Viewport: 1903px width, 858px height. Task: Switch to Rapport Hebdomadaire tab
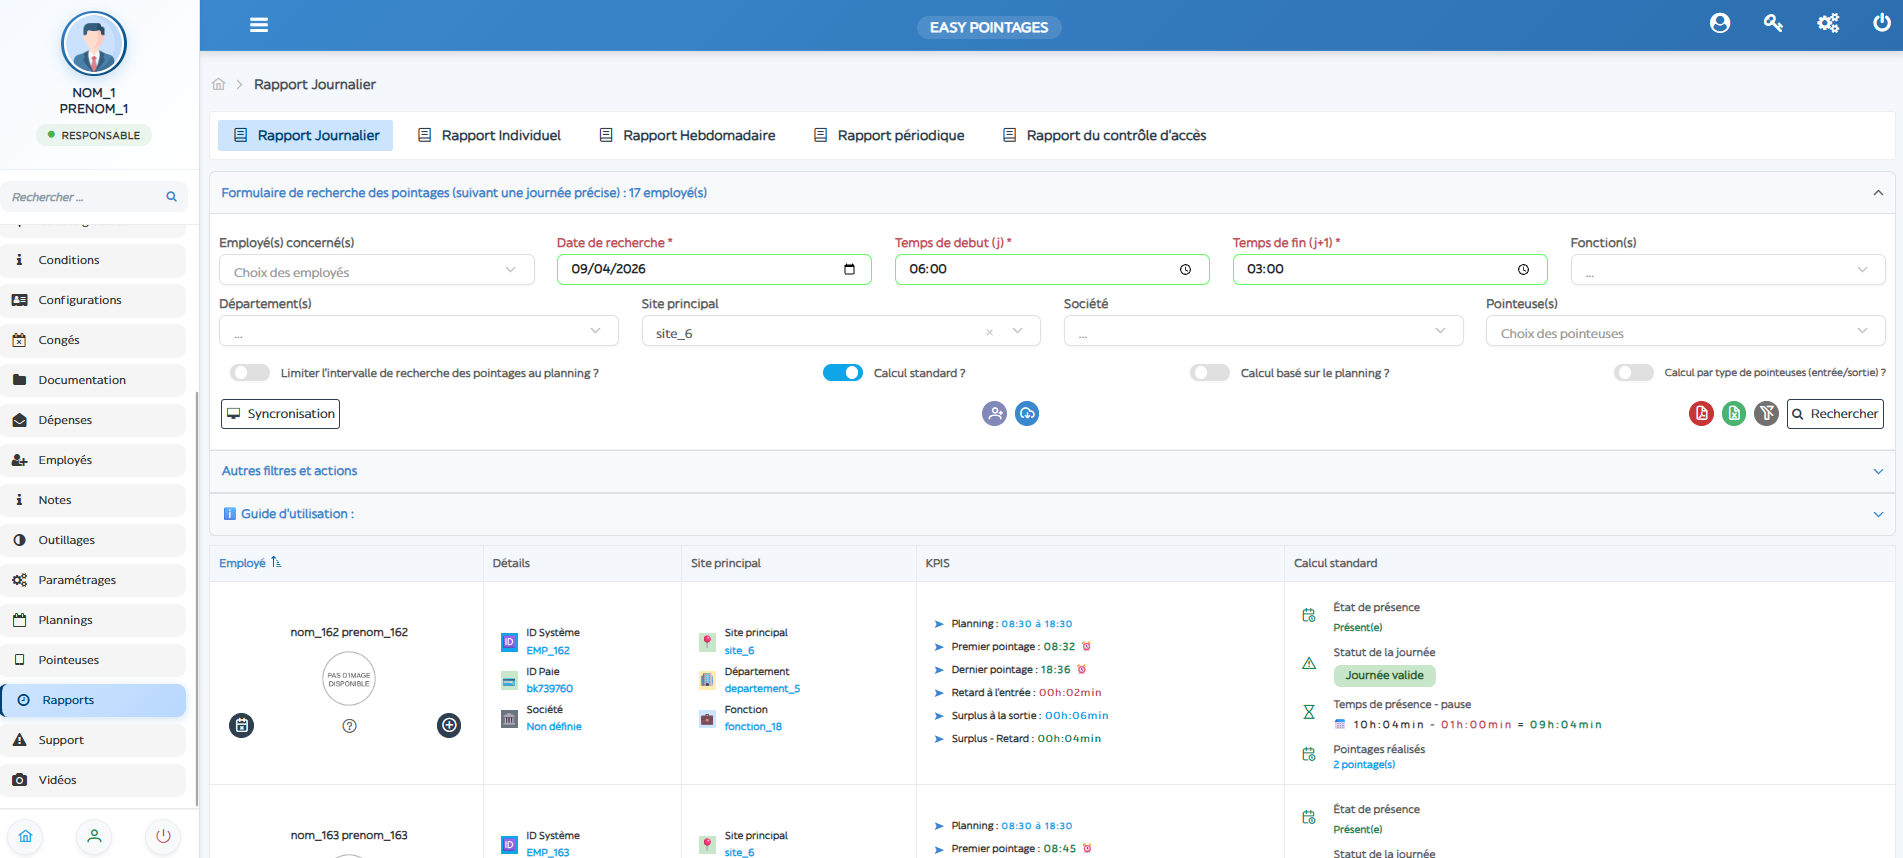(x=687, y=135)
